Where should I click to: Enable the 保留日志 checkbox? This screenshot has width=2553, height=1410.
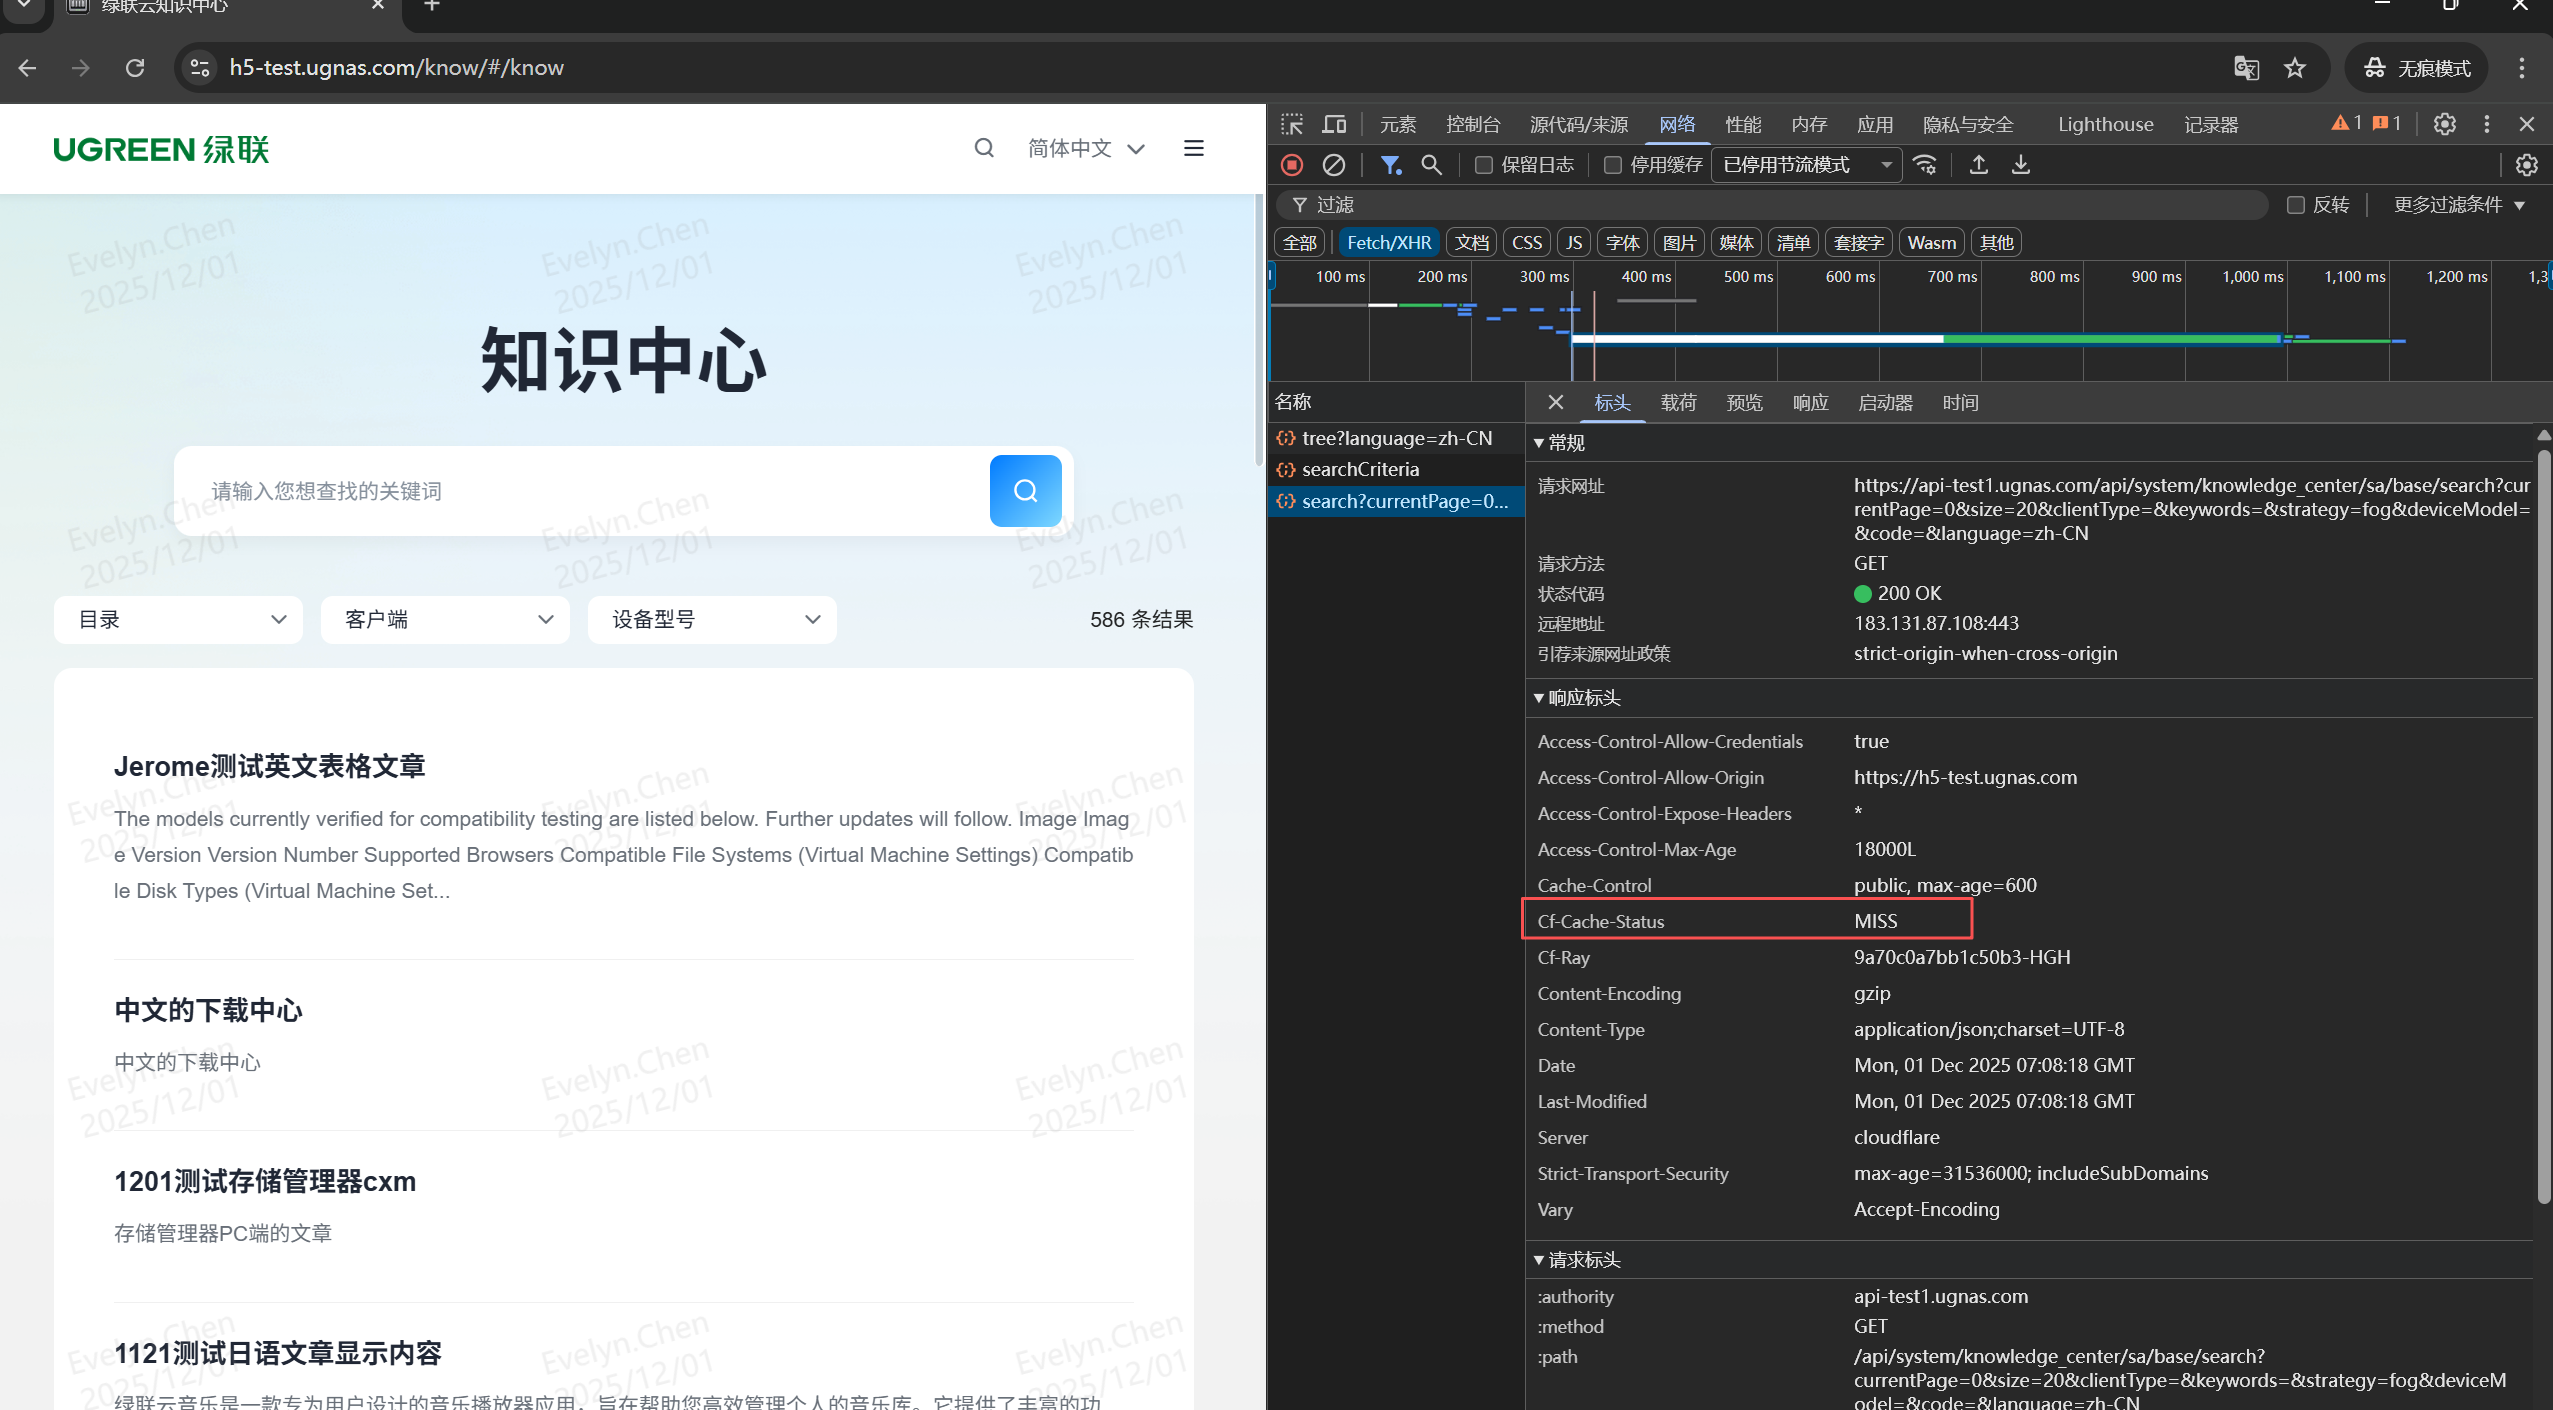click(x=1484, y=165)
